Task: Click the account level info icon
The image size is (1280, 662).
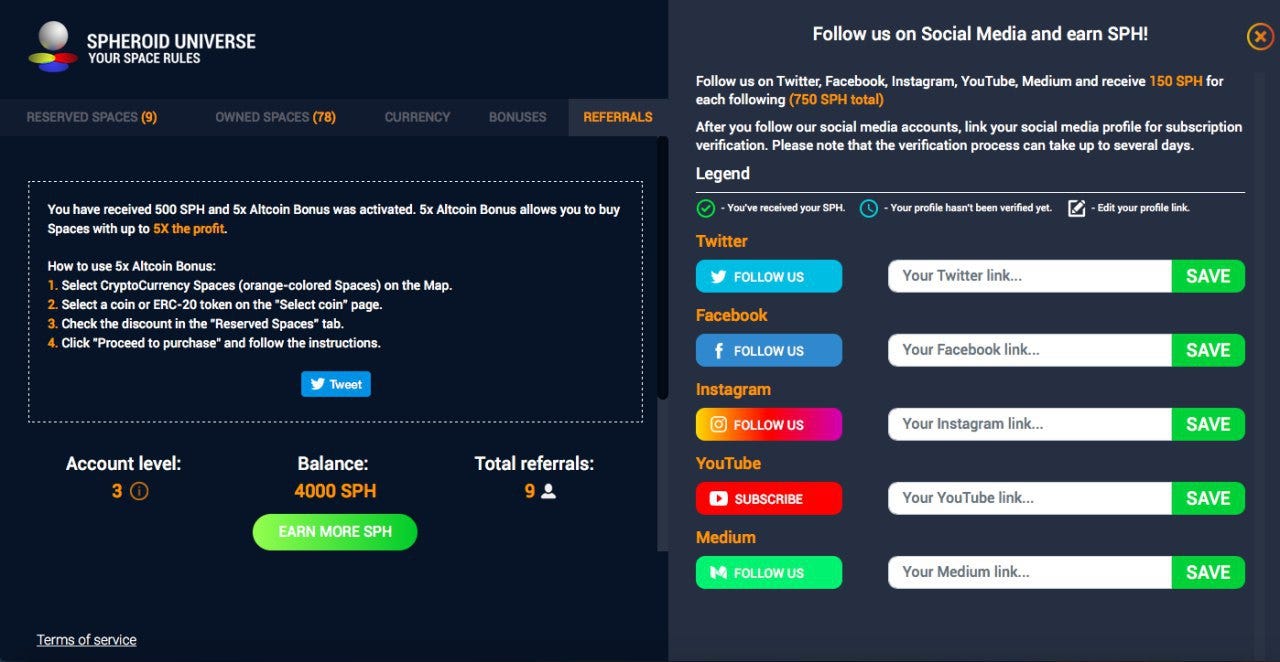Action: click(x=140, y=491)
